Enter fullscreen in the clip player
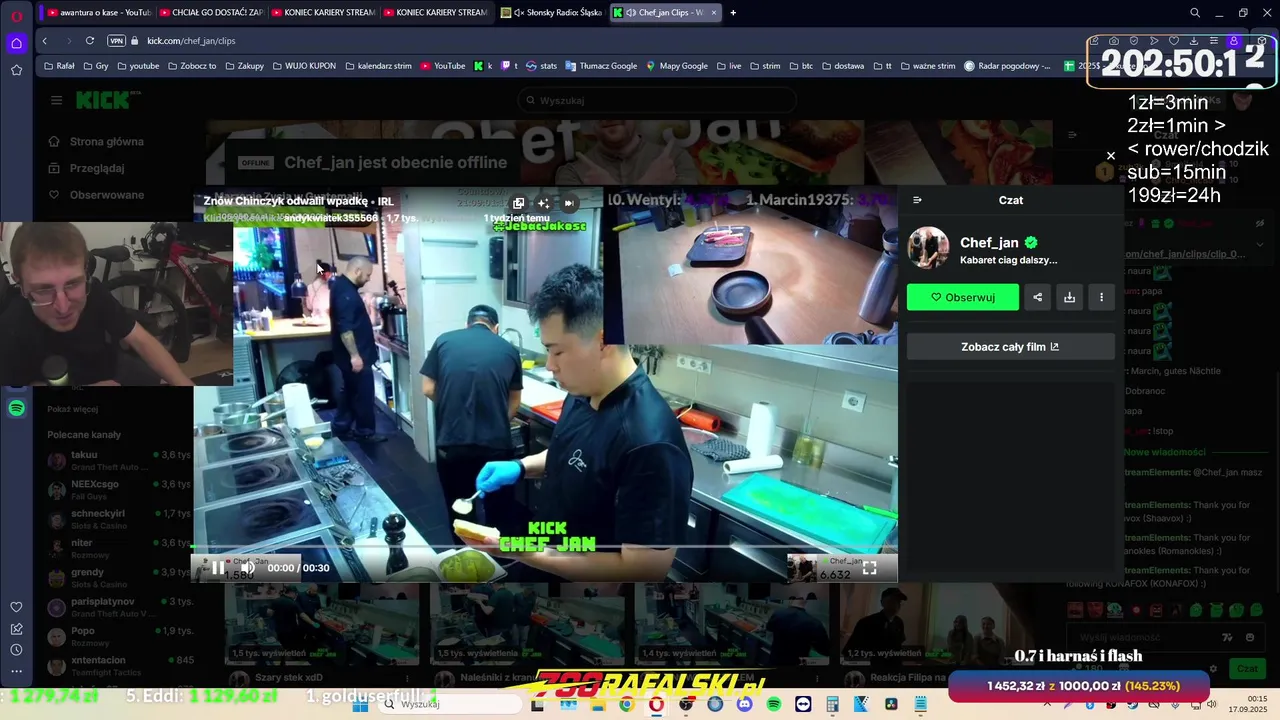This screenshot has width=1280, height=720. [870, 568]
